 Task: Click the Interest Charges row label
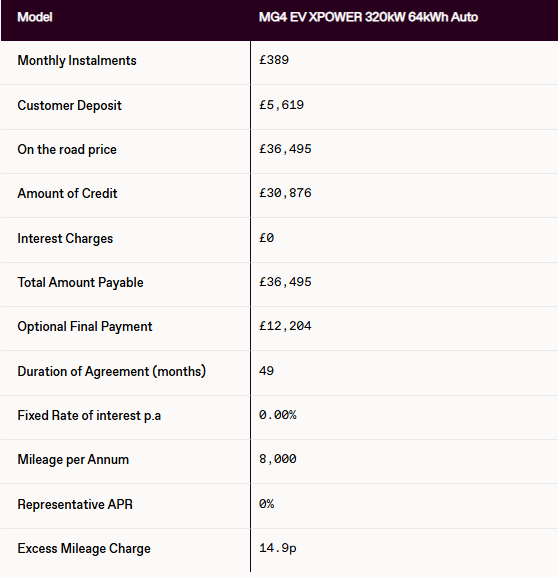coord(65,238)
